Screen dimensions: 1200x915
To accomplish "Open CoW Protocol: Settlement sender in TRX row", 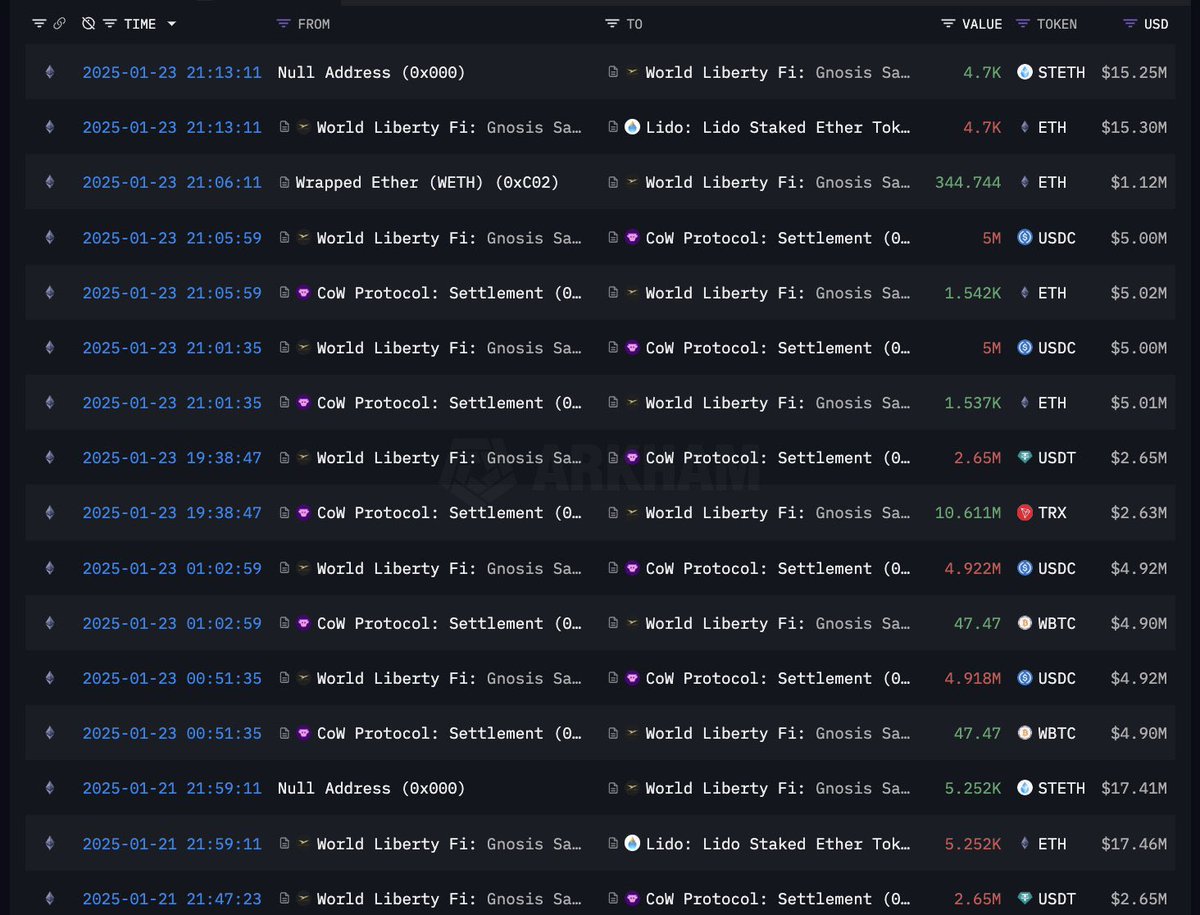I will coord(449,513).
